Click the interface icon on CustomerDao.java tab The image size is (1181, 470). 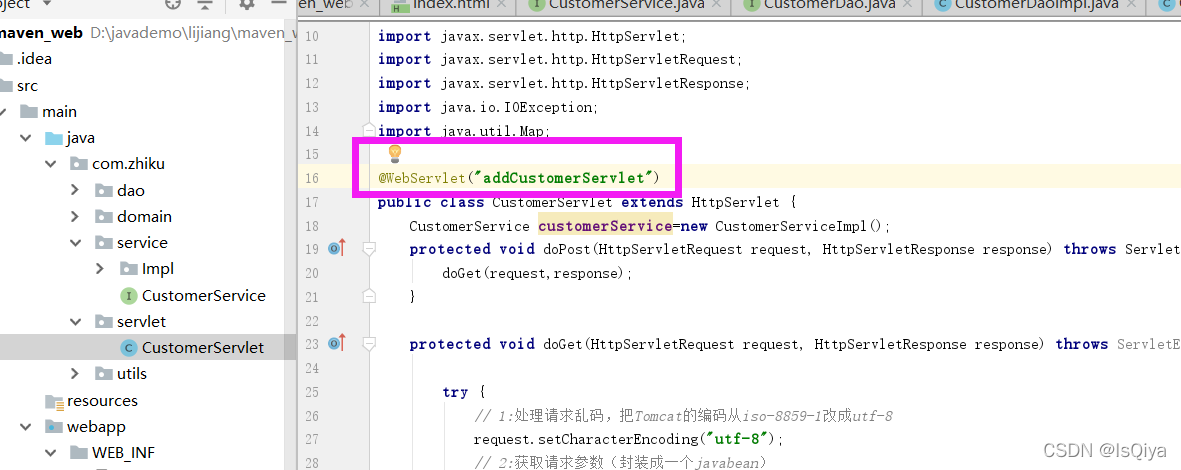(752, 5)
